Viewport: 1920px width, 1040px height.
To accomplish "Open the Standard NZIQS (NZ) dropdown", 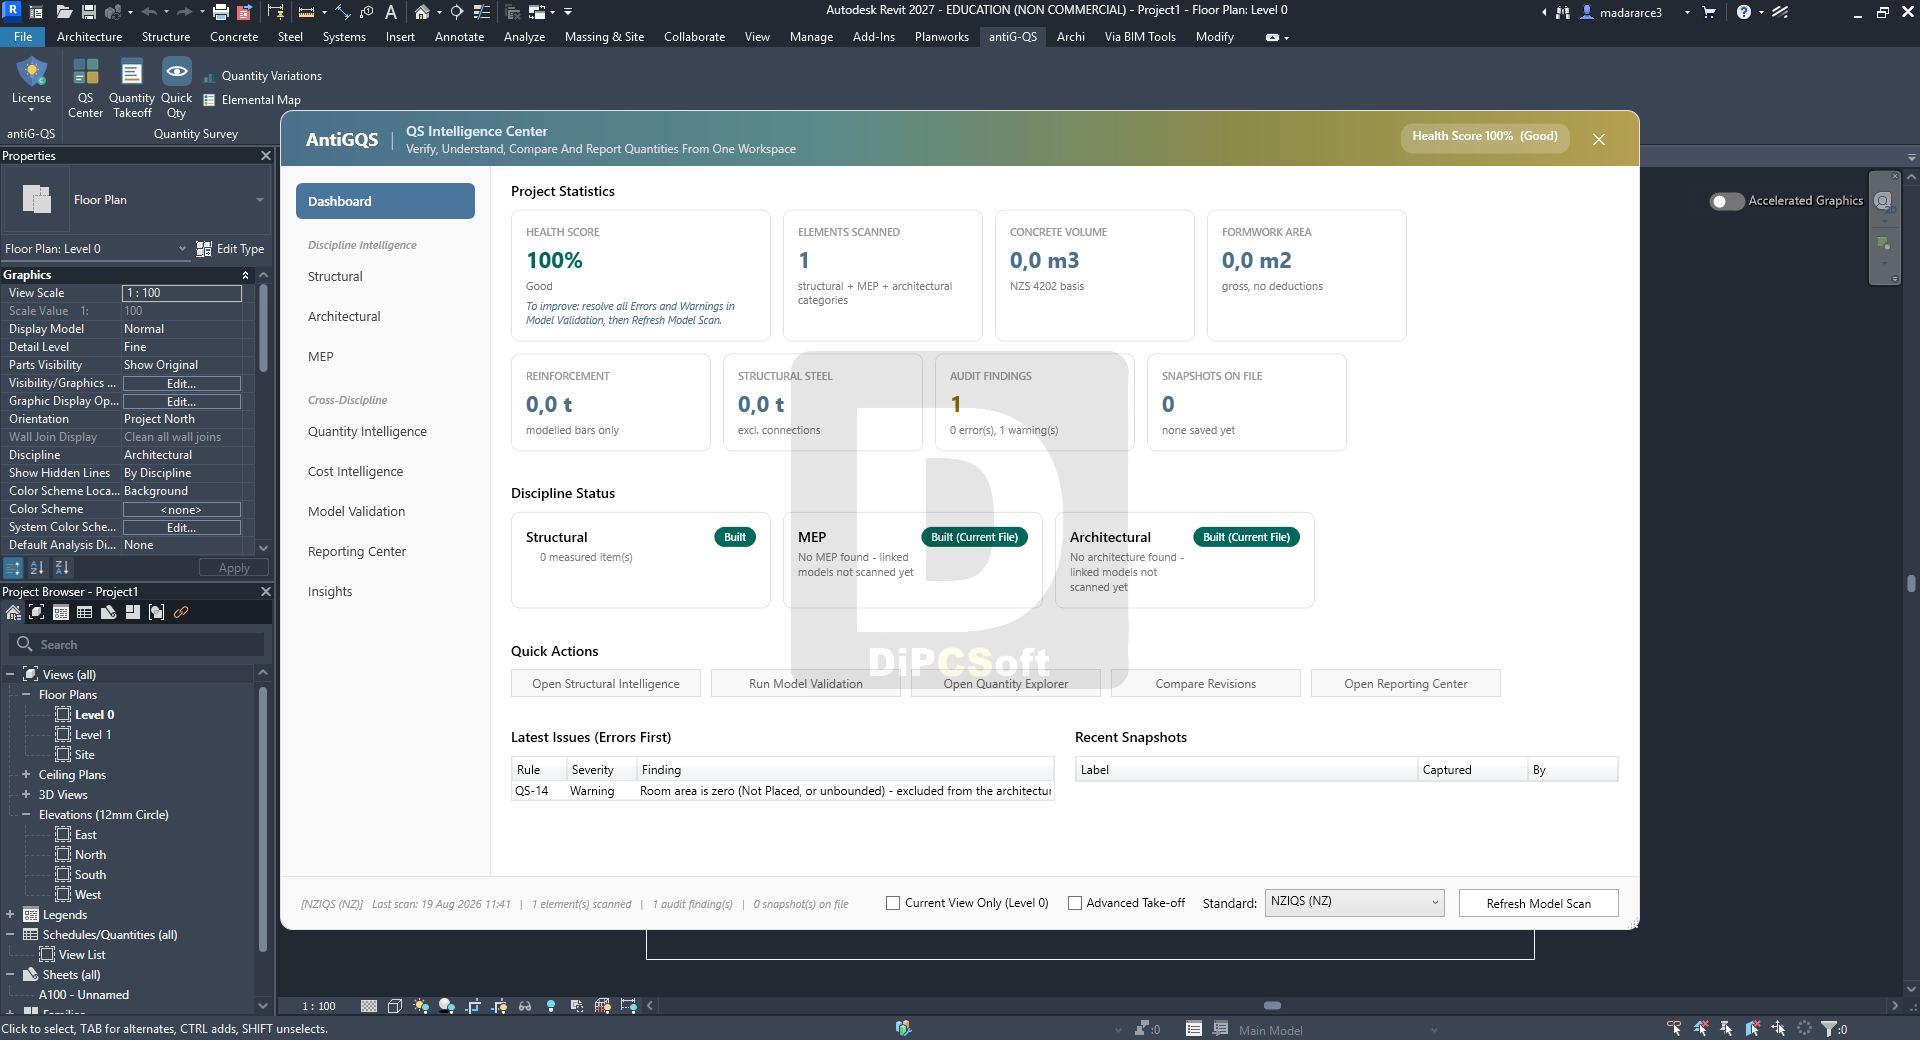I will (1355, 902).
